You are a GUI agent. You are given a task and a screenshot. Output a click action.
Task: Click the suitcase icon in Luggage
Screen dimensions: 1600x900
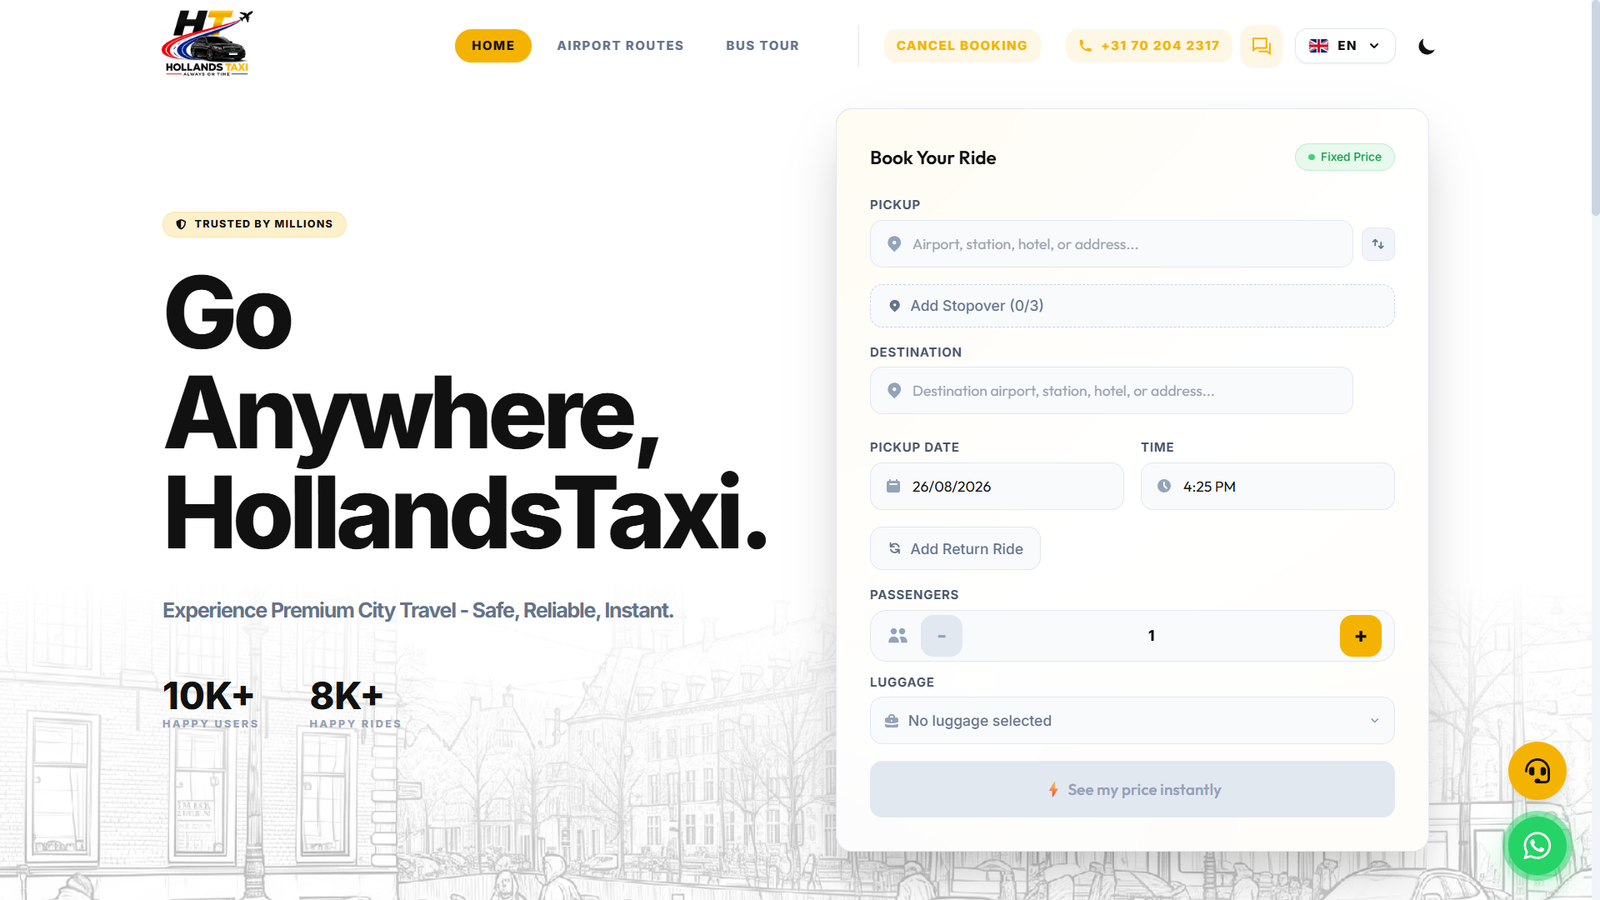(891, 721)
